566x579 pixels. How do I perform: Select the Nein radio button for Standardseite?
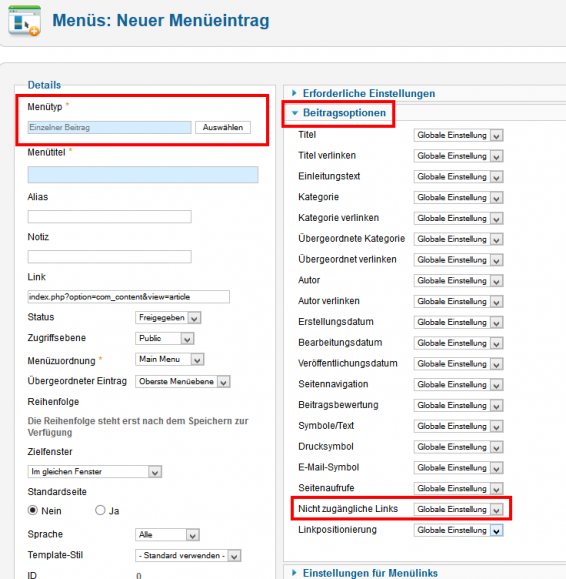(33, 510)
